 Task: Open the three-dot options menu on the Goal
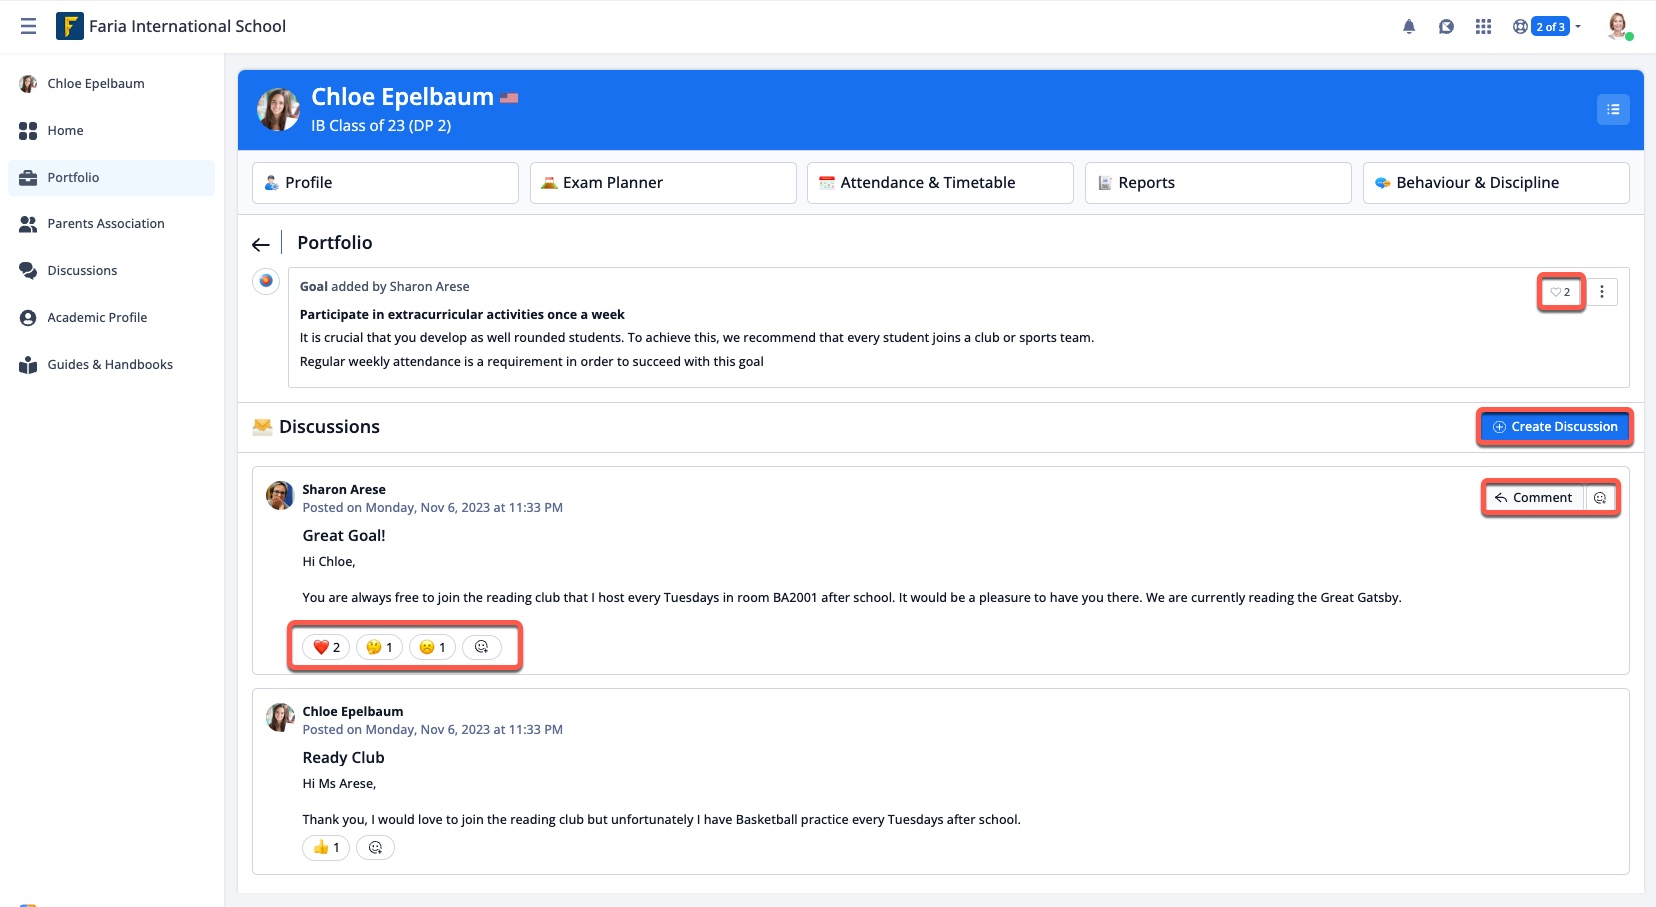pyautogui.click(x=1603, y=291)
